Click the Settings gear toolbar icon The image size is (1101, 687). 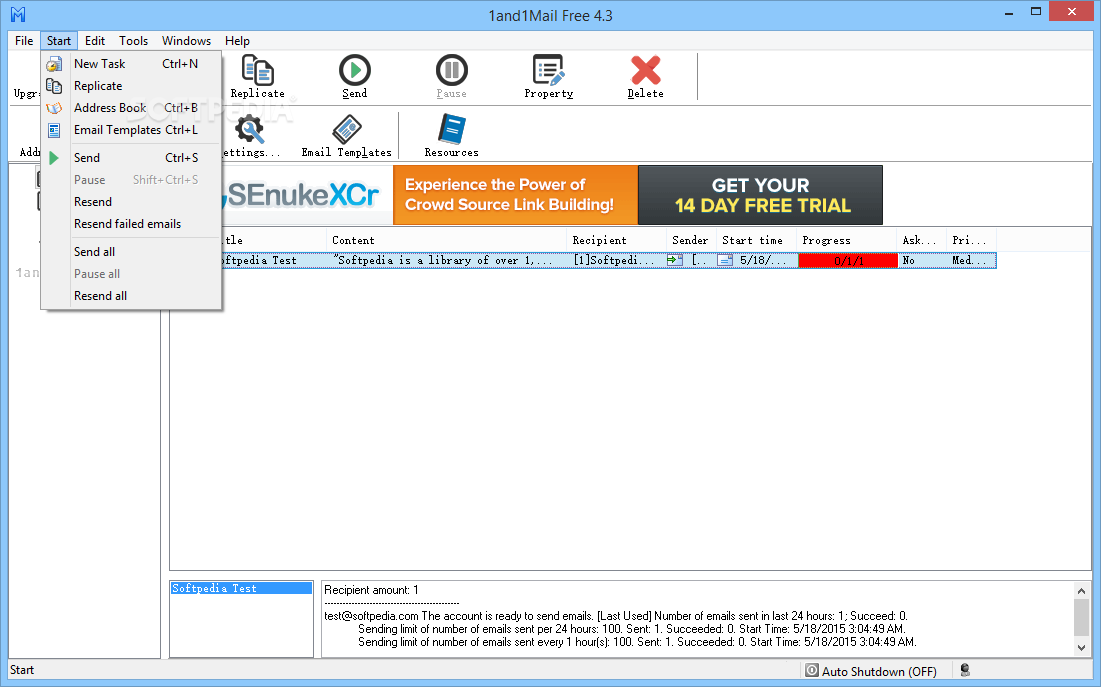click(249, 129)
